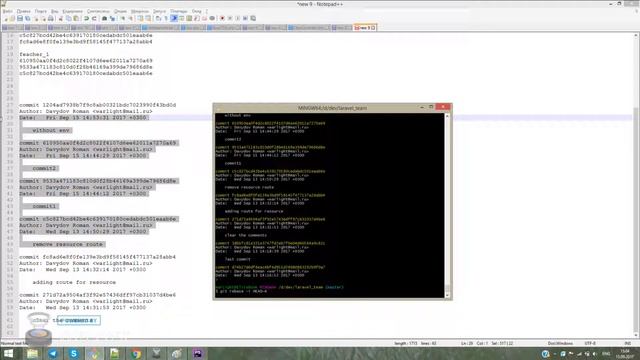The height and width of the screenshot is (360, 640).
Task: Open File Explorer from the taskbar
Action: pyautogui.click(x=32, y=353)
